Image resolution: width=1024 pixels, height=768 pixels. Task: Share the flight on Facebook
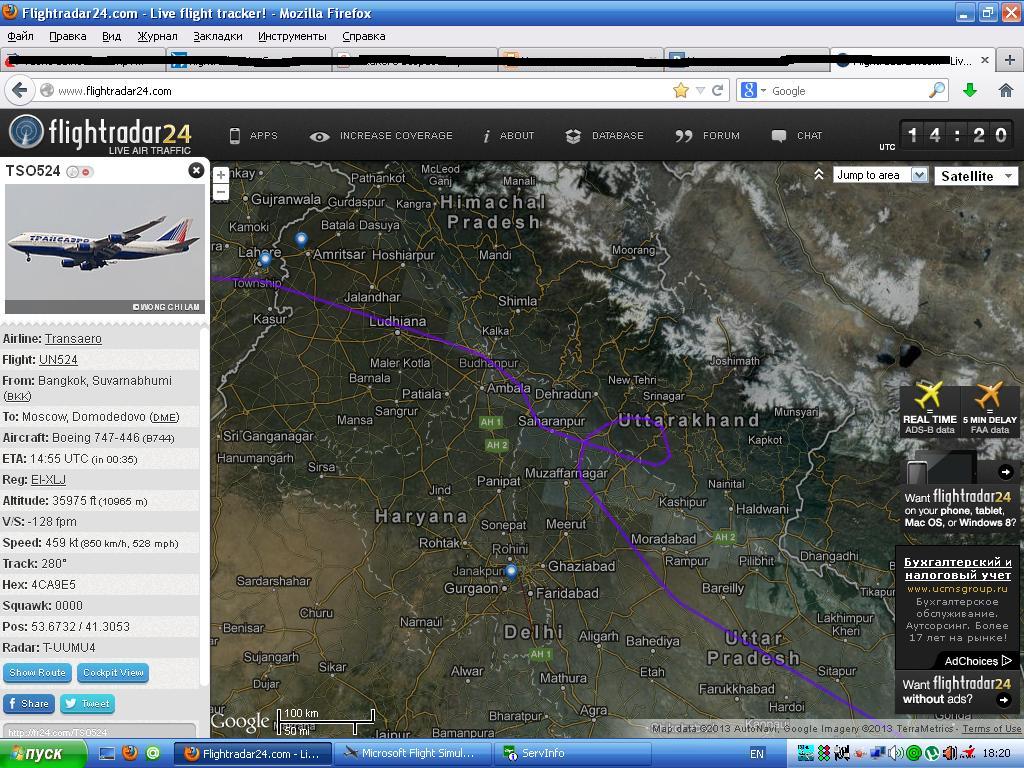[x=29, y=703]
